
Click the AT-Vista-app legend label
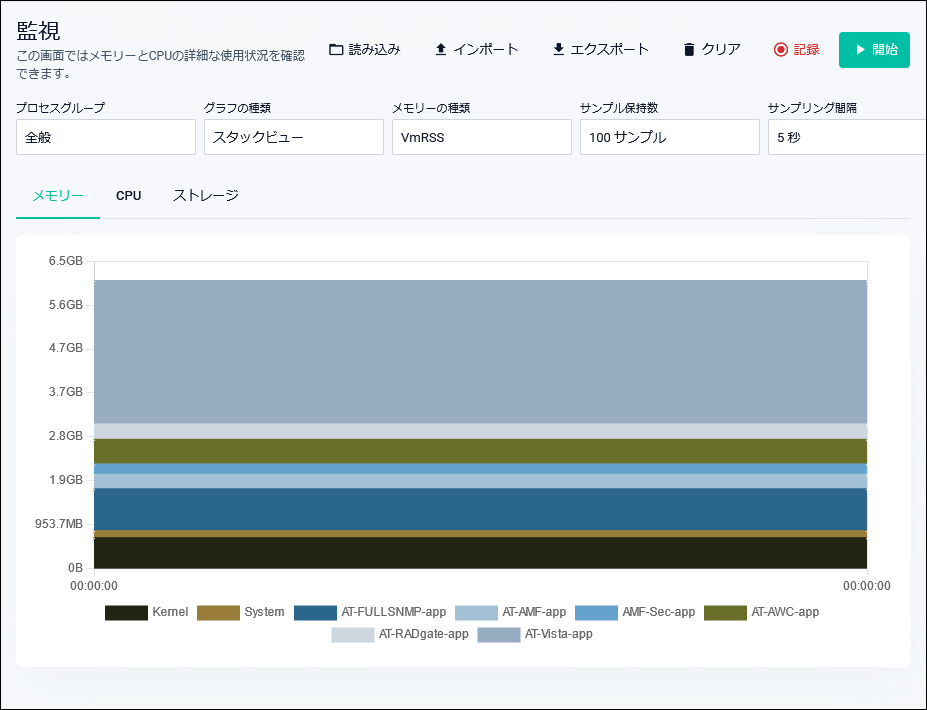click(x=559, y=634)
